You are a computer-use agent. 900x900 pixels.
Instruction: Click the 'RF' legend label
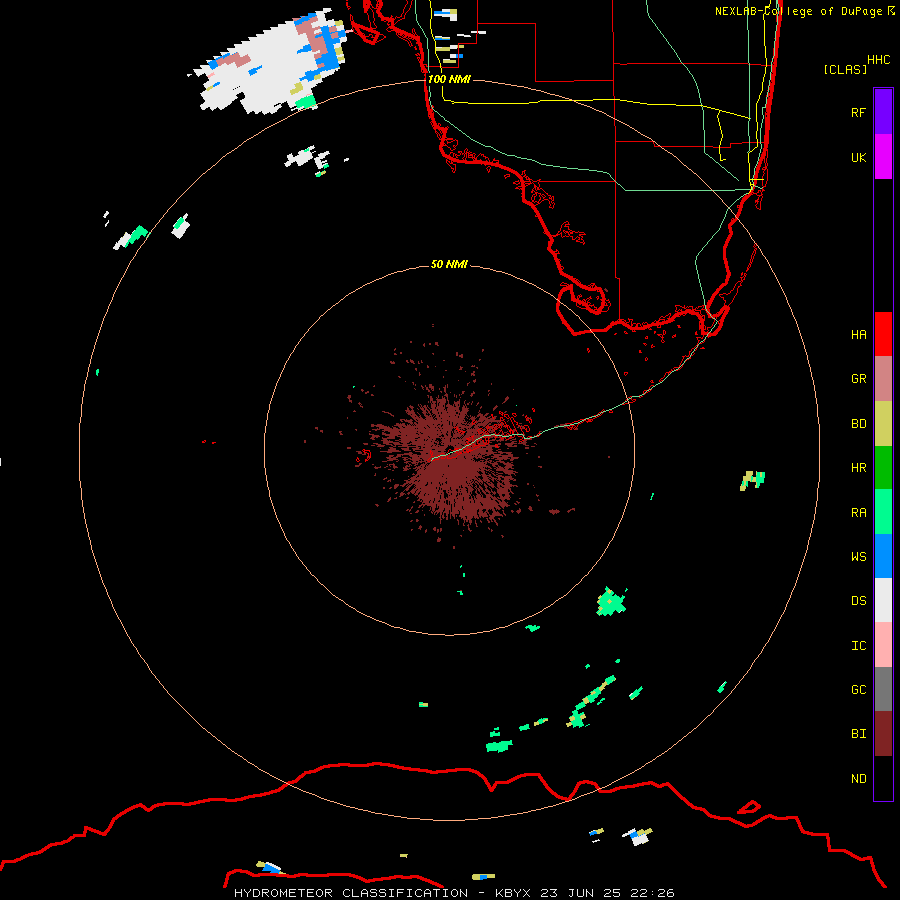pyautogui.click(x=858, y=112)
